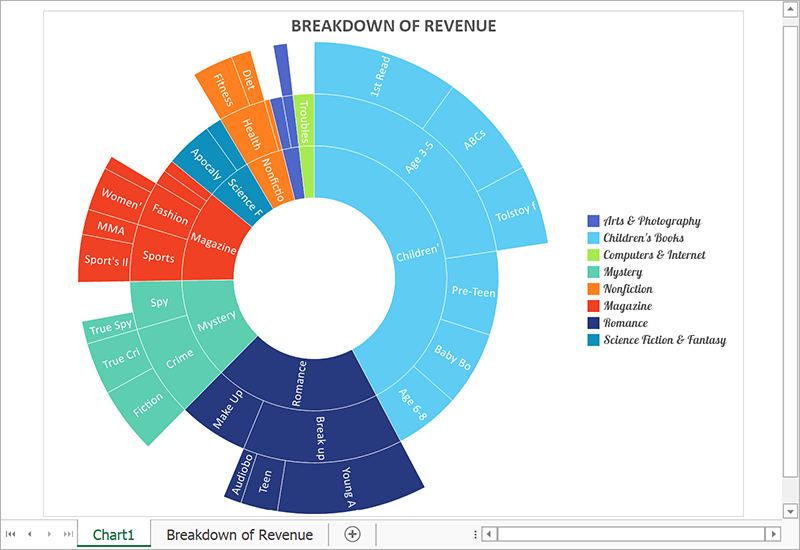Select the Pre-Teen chart segment

point(472,292)
